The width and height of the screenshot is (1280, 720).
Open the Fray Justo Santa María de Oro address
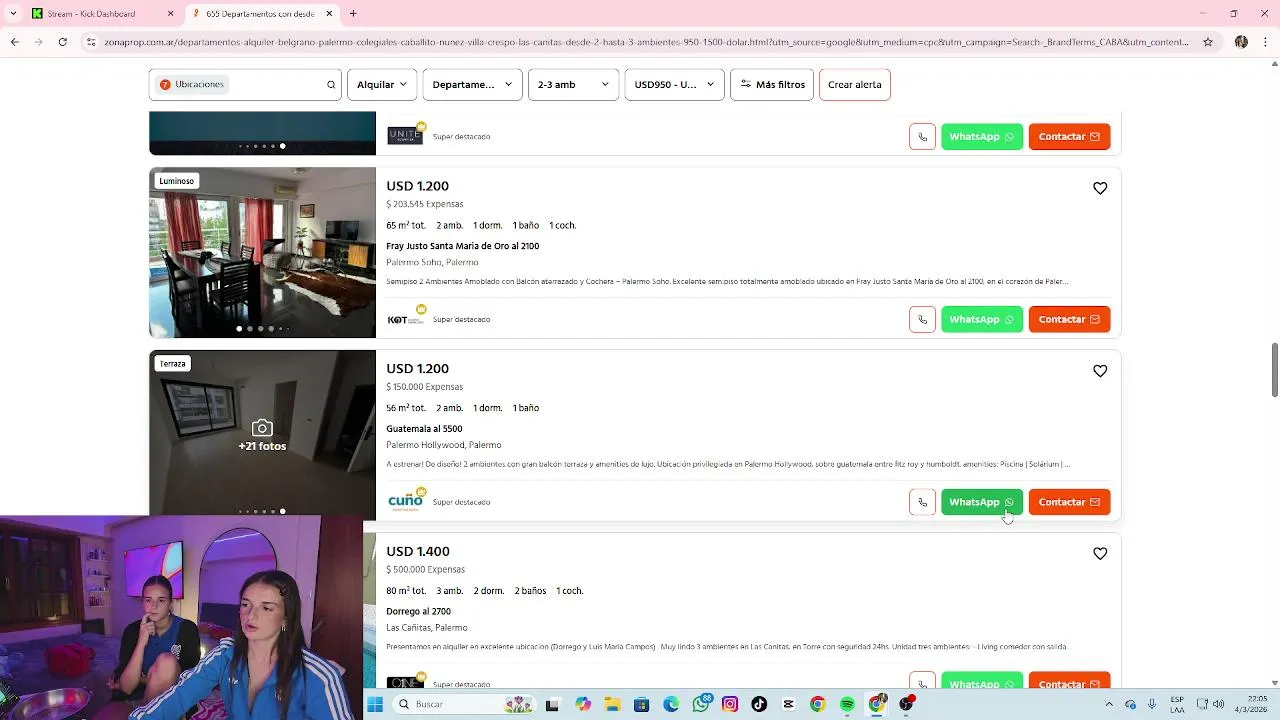(462, 246)
